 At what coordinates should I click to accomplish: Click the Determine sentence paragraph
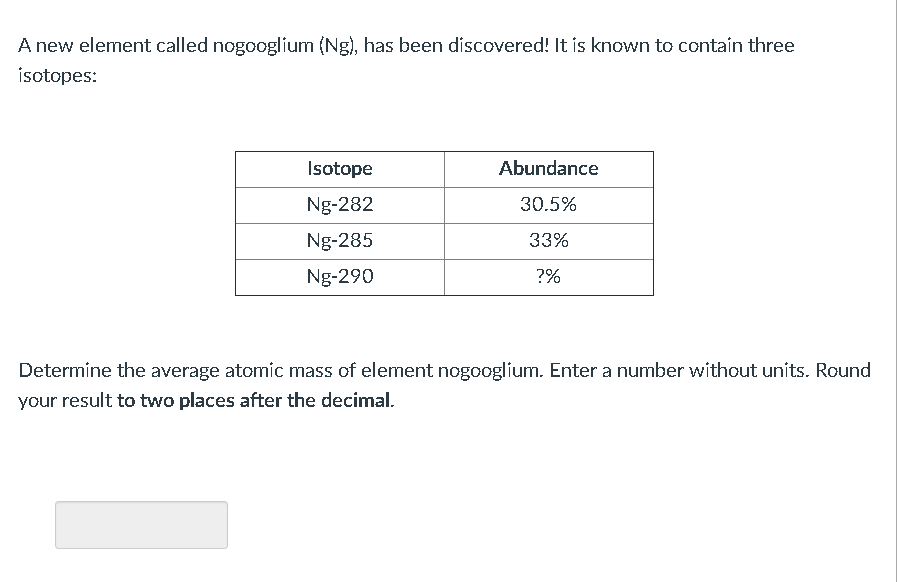[x=440, y=385]
